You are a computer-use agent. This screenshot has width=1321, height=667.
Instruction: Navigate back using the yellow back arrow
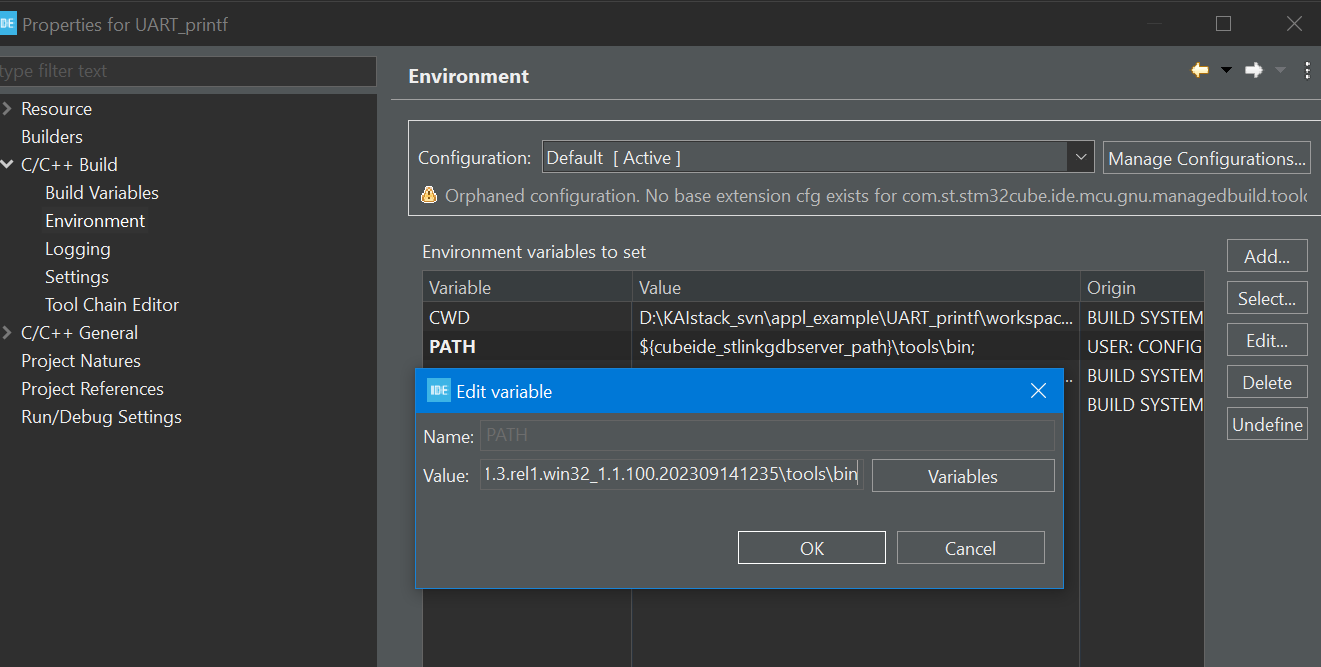click(x=1199, y=70)
